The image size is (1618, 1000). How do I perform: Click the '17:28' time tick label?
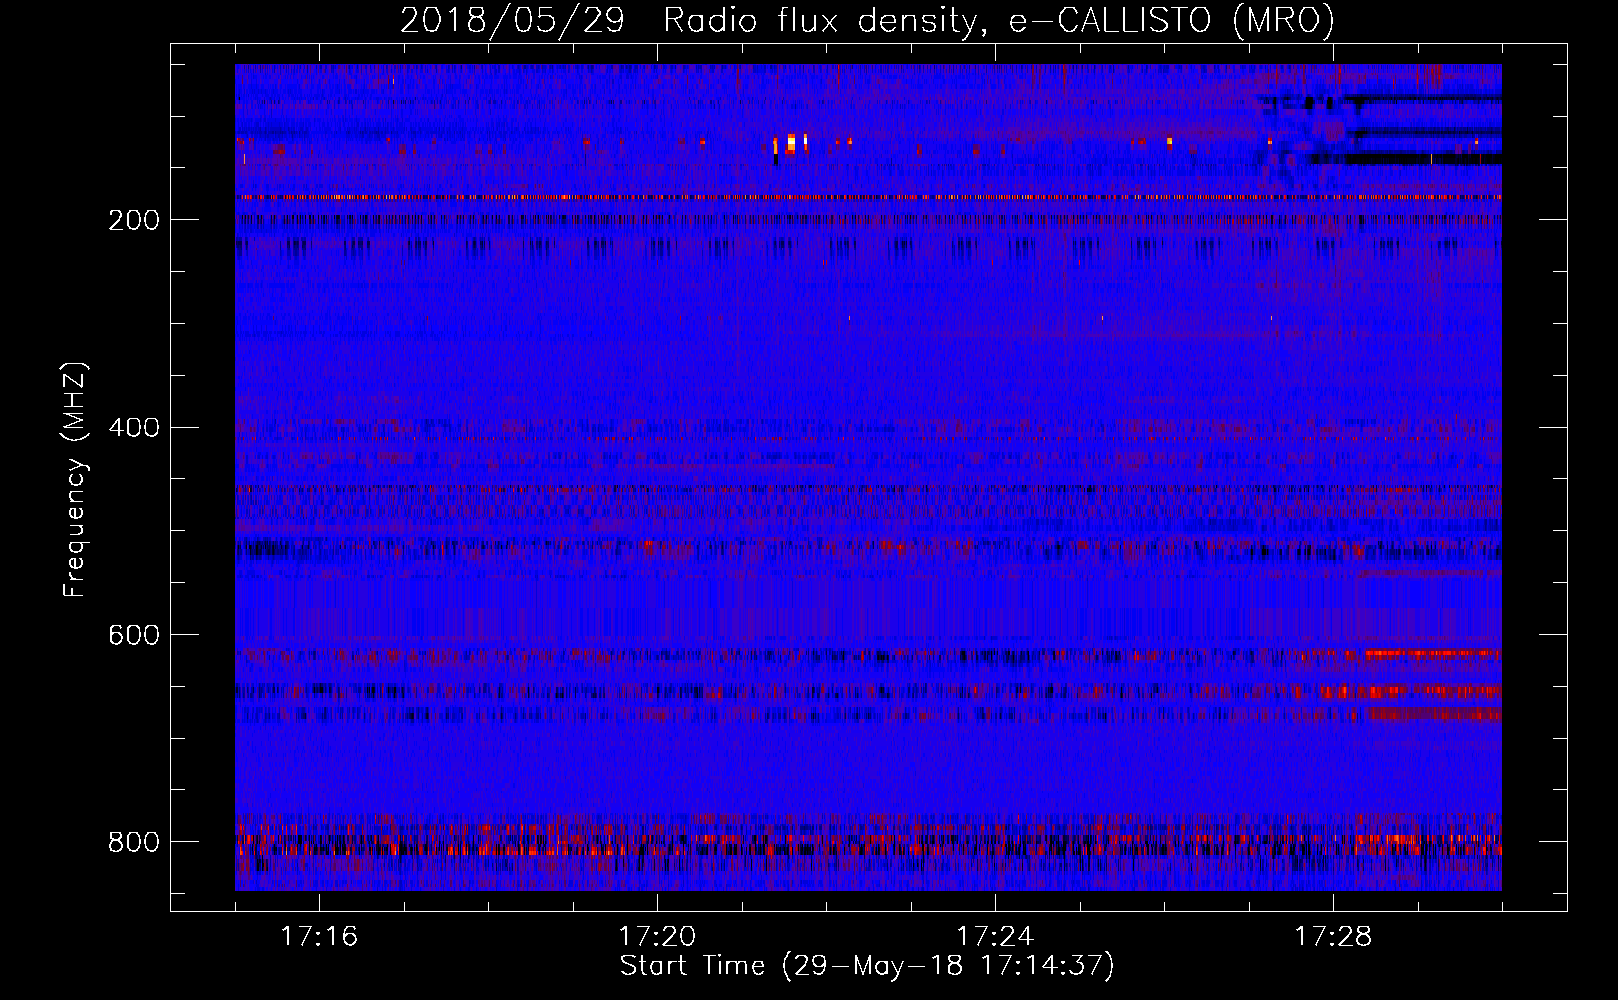(x=1333, y=937)
